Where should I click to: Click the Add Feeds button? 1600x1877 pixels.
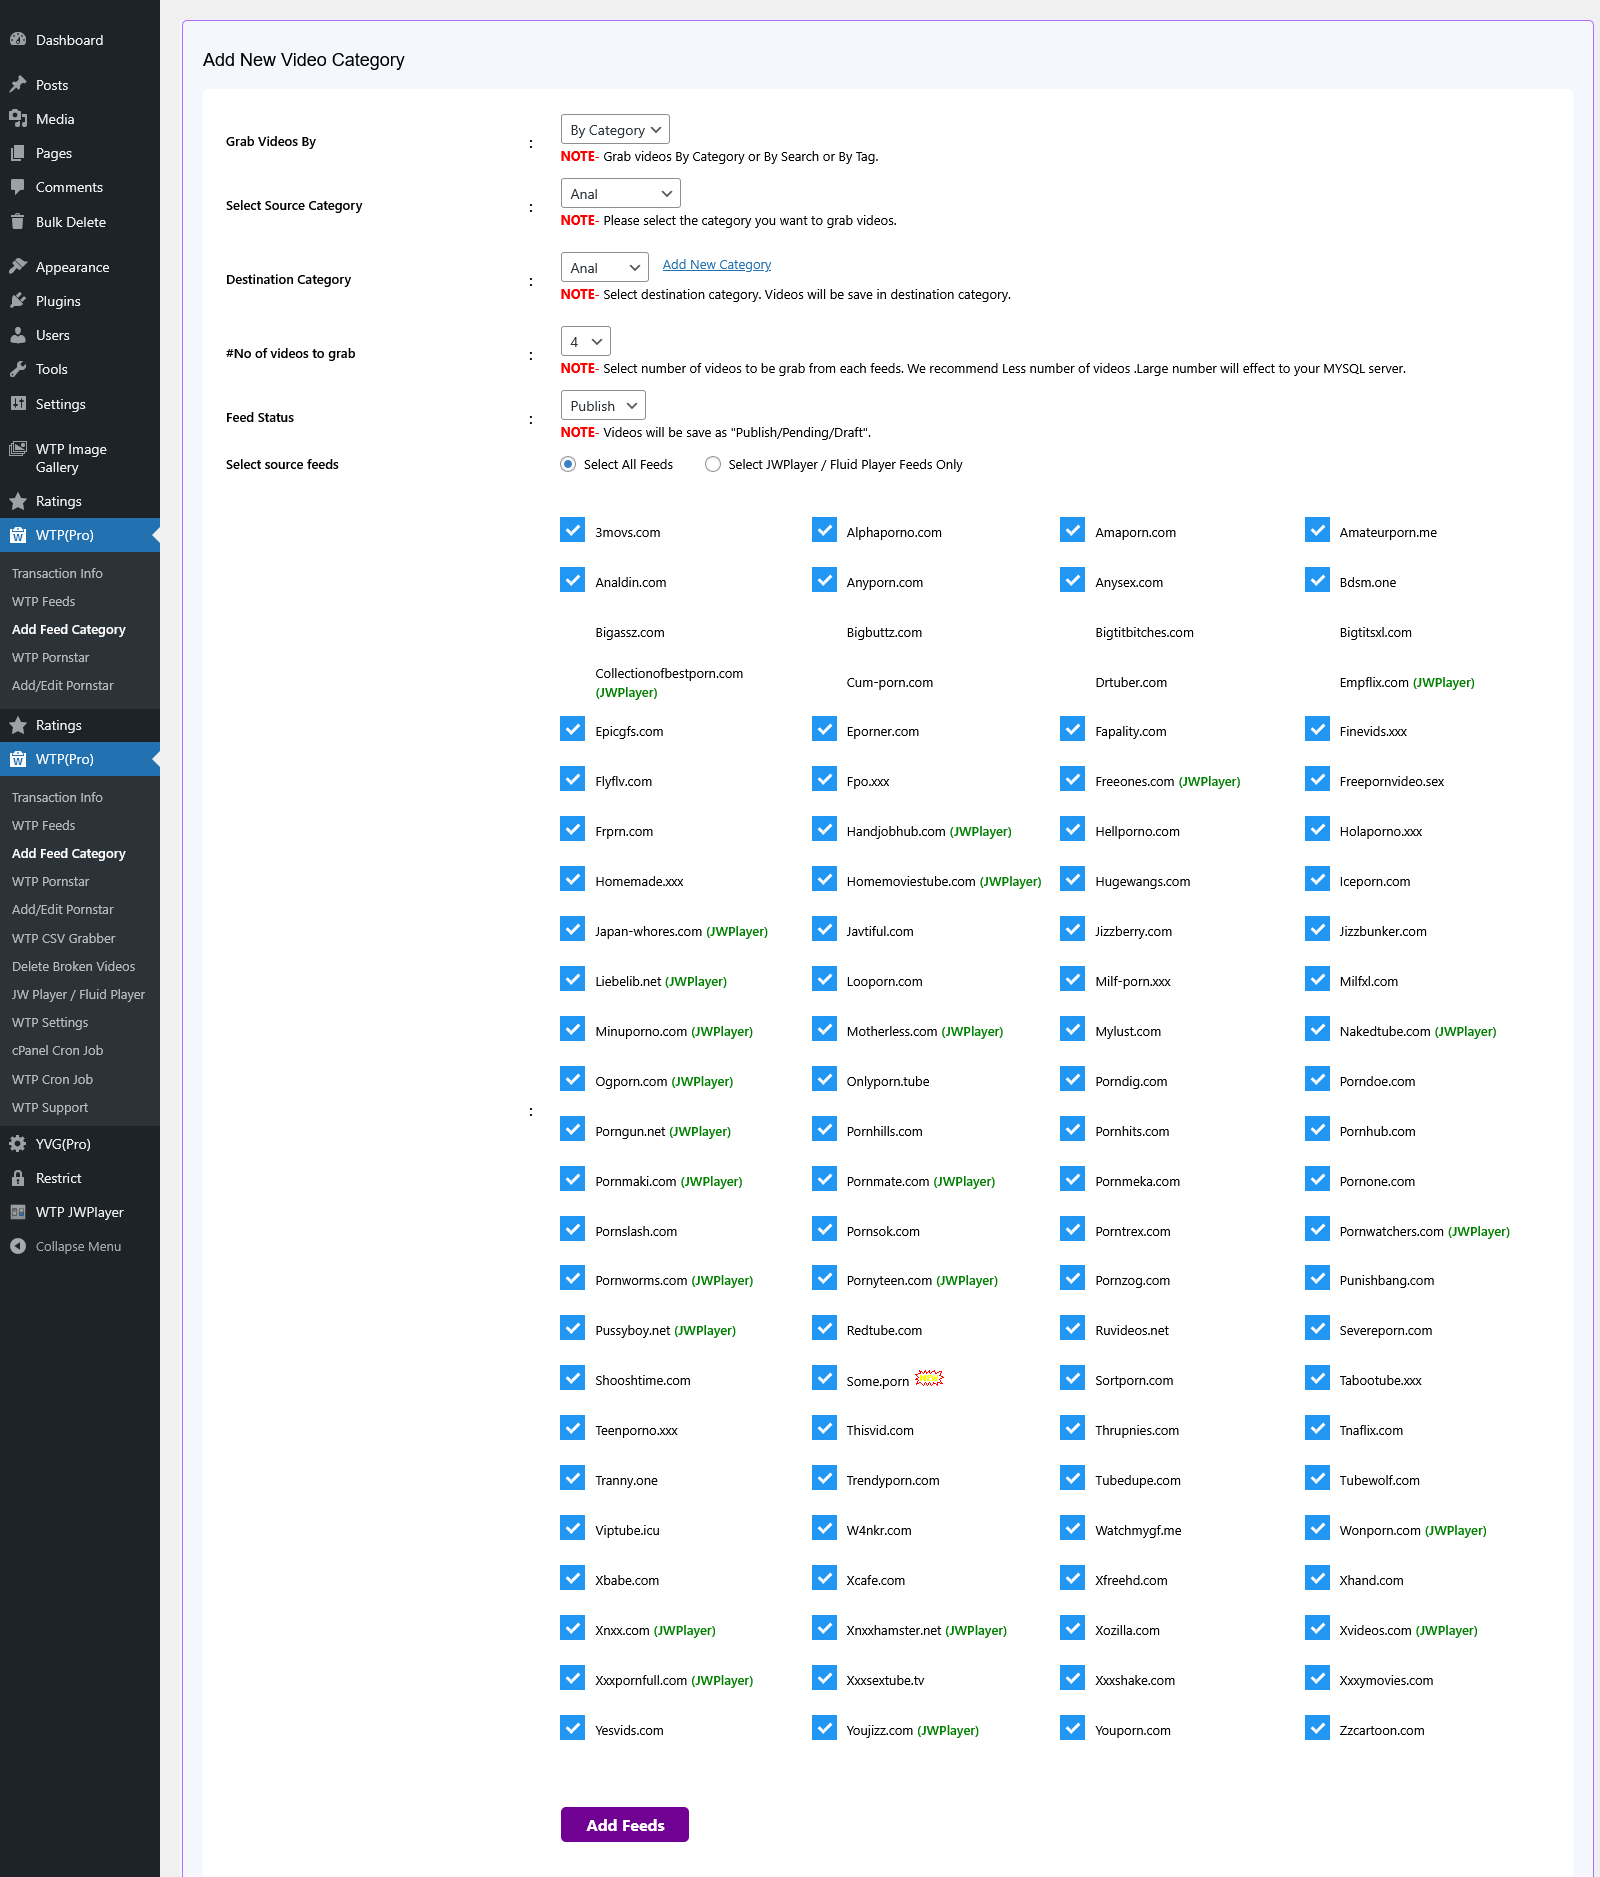tap(624, 1824)
